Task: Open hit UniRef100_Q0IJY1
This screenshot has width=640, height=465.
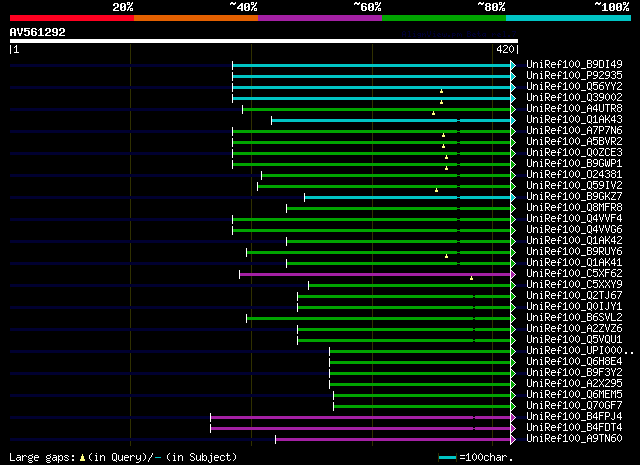Action: tap(574, 307)
